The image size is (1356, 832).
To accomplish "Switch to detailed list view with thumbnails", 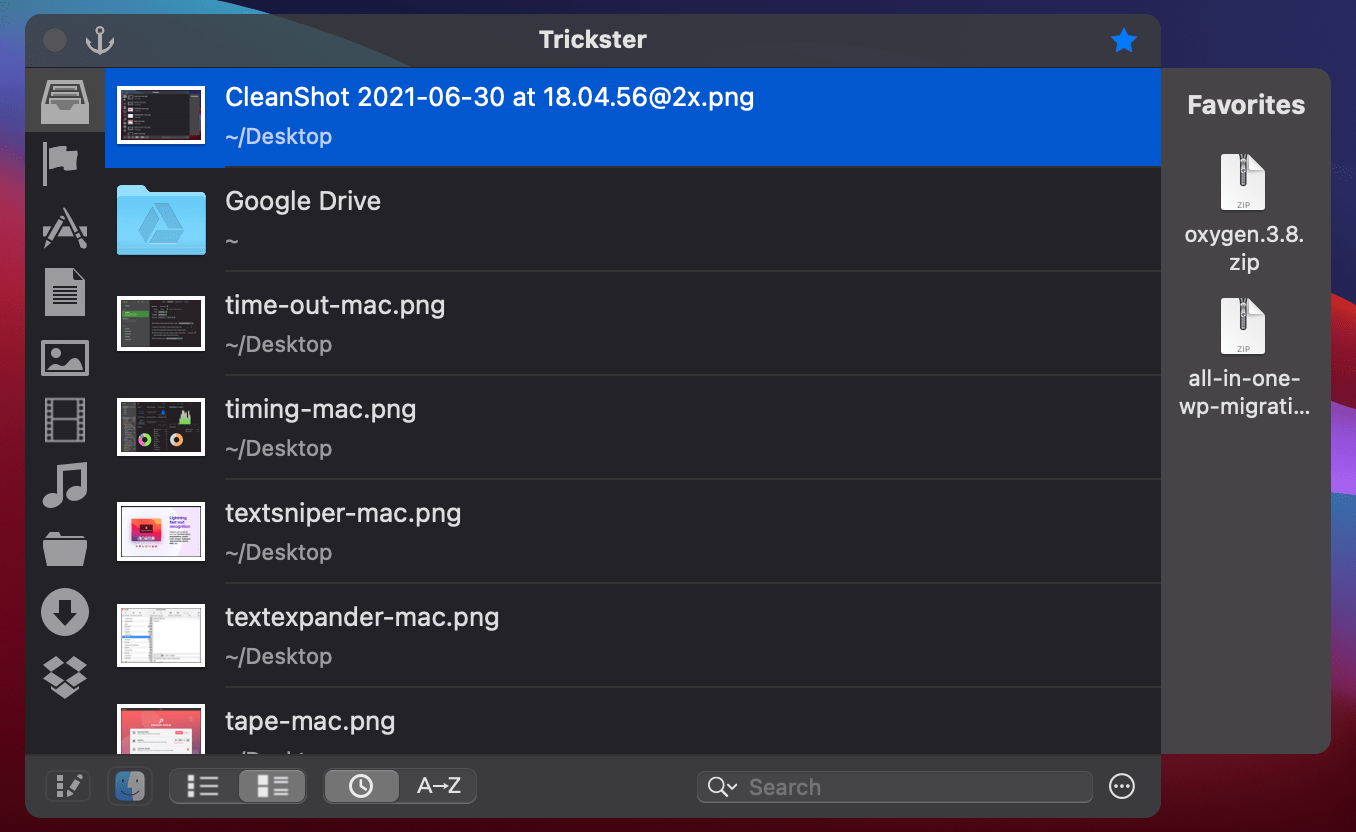I will (272, 786).
